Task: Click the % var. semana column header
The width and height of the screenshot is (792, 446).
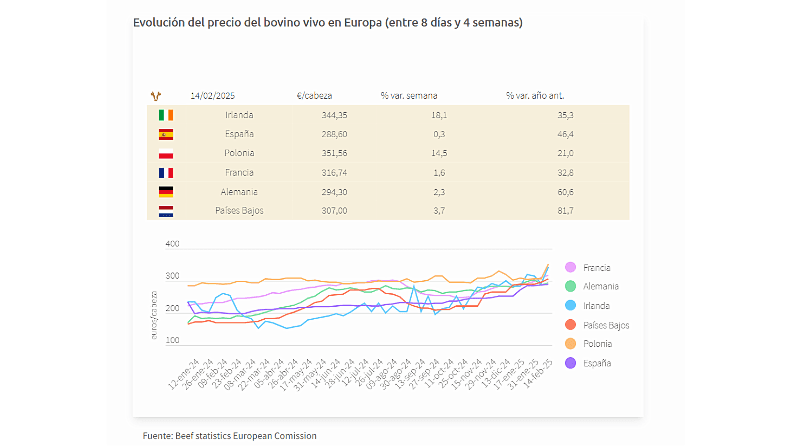Action: click(x=408, y=96)
